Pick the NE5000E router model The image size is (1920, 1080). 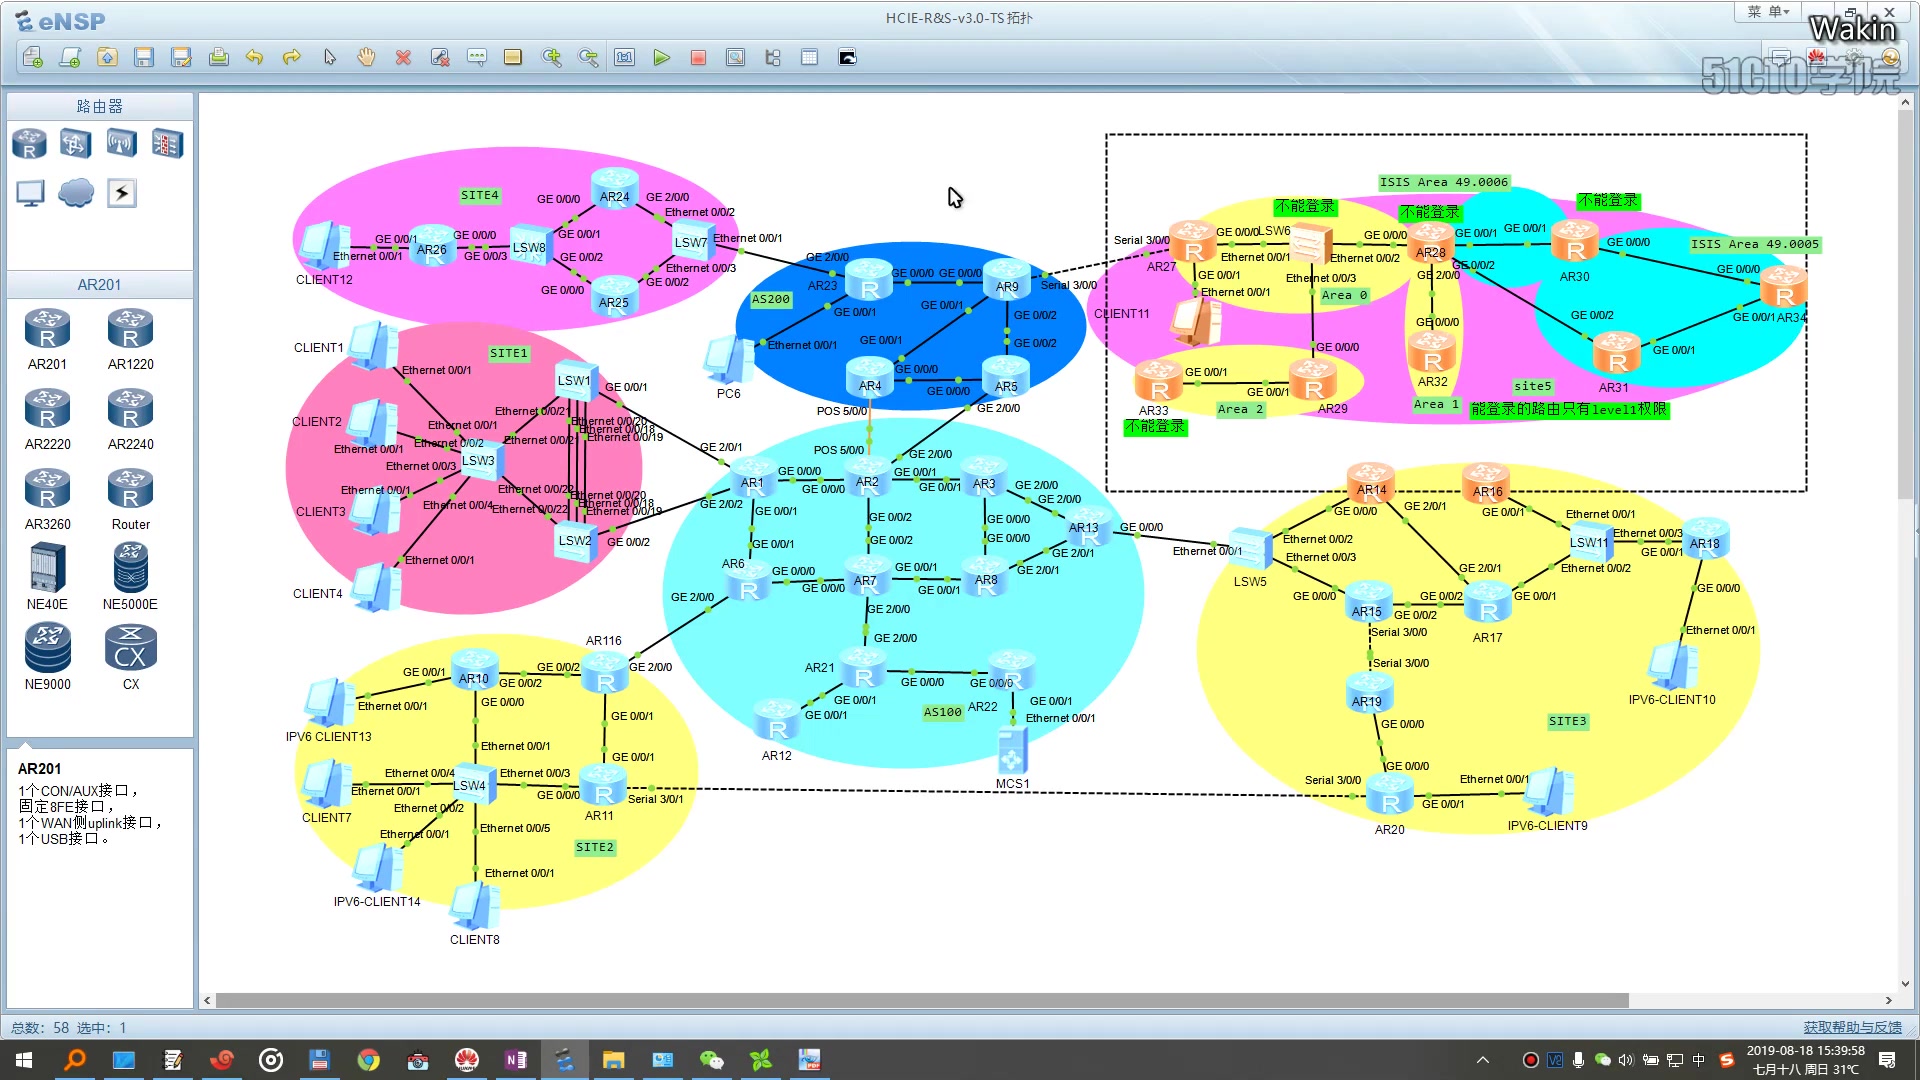click(x=131, y=577)
